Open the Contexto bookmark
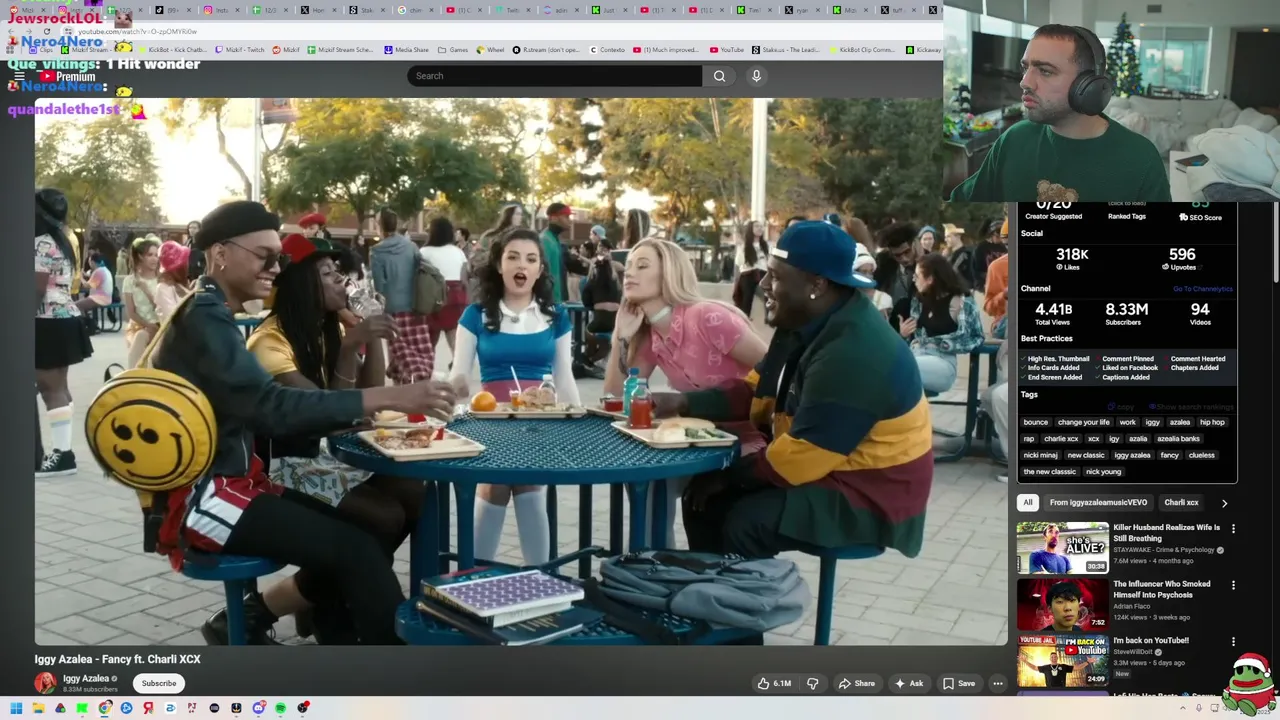Viewport: 1280px width, 720px height. click(607, 49)
